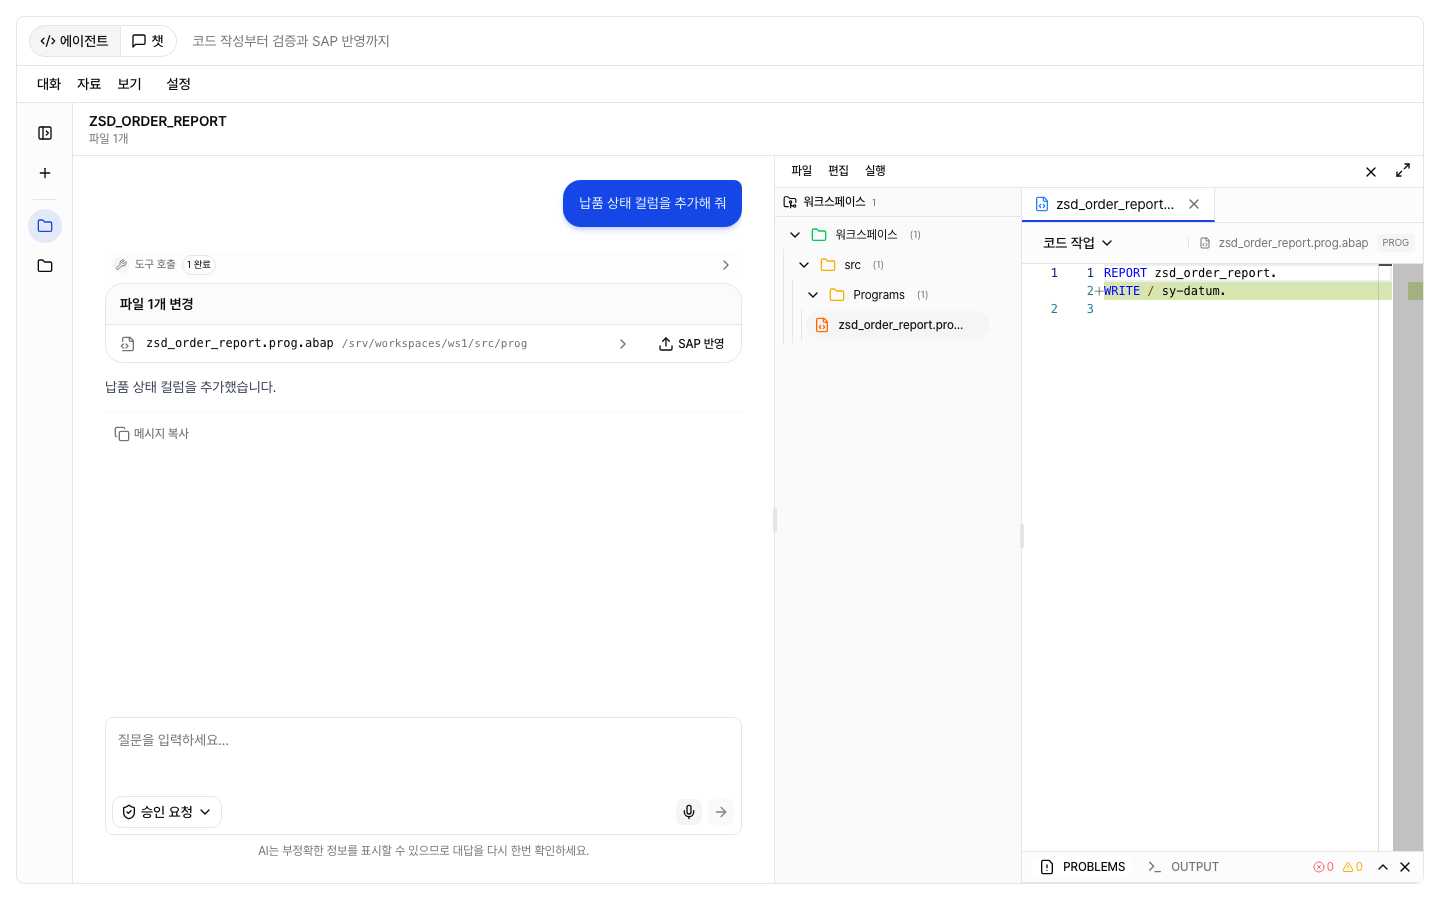1440x900 pixels.
Task: Open the 대화 menu
Action: (x=49, y=84)
